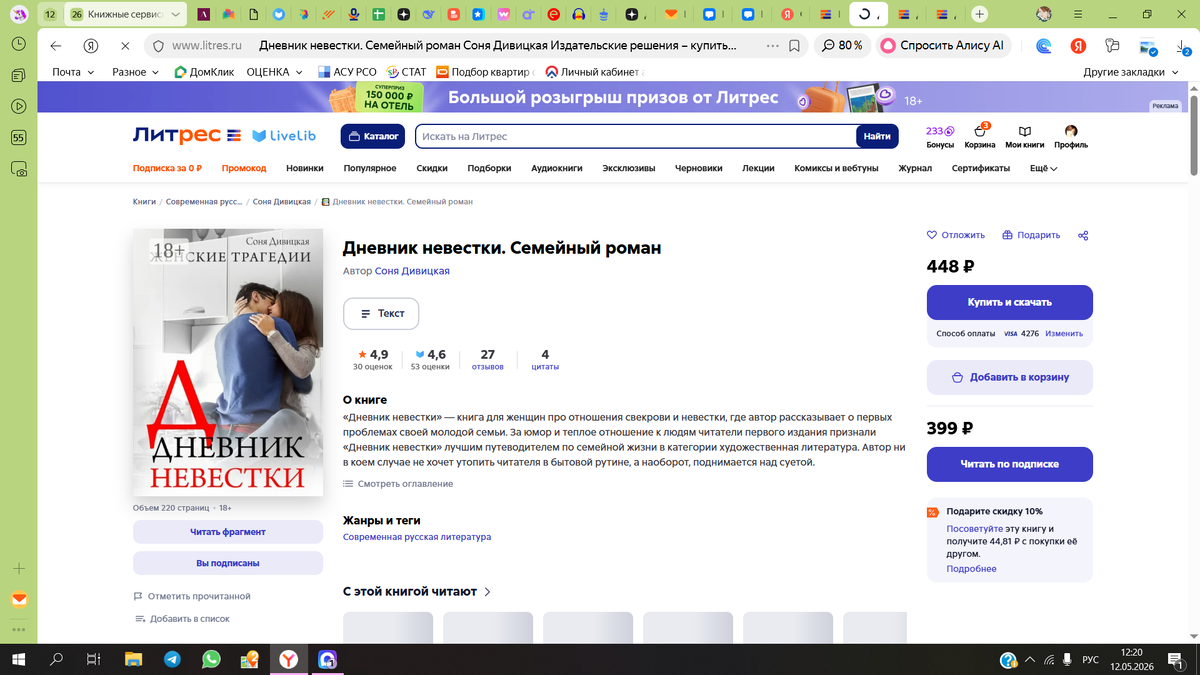This screenshot has height=675, width=1200.
Task: Open a new browser tab with plus
Action: pyautogui.click(x=980, y=14)
